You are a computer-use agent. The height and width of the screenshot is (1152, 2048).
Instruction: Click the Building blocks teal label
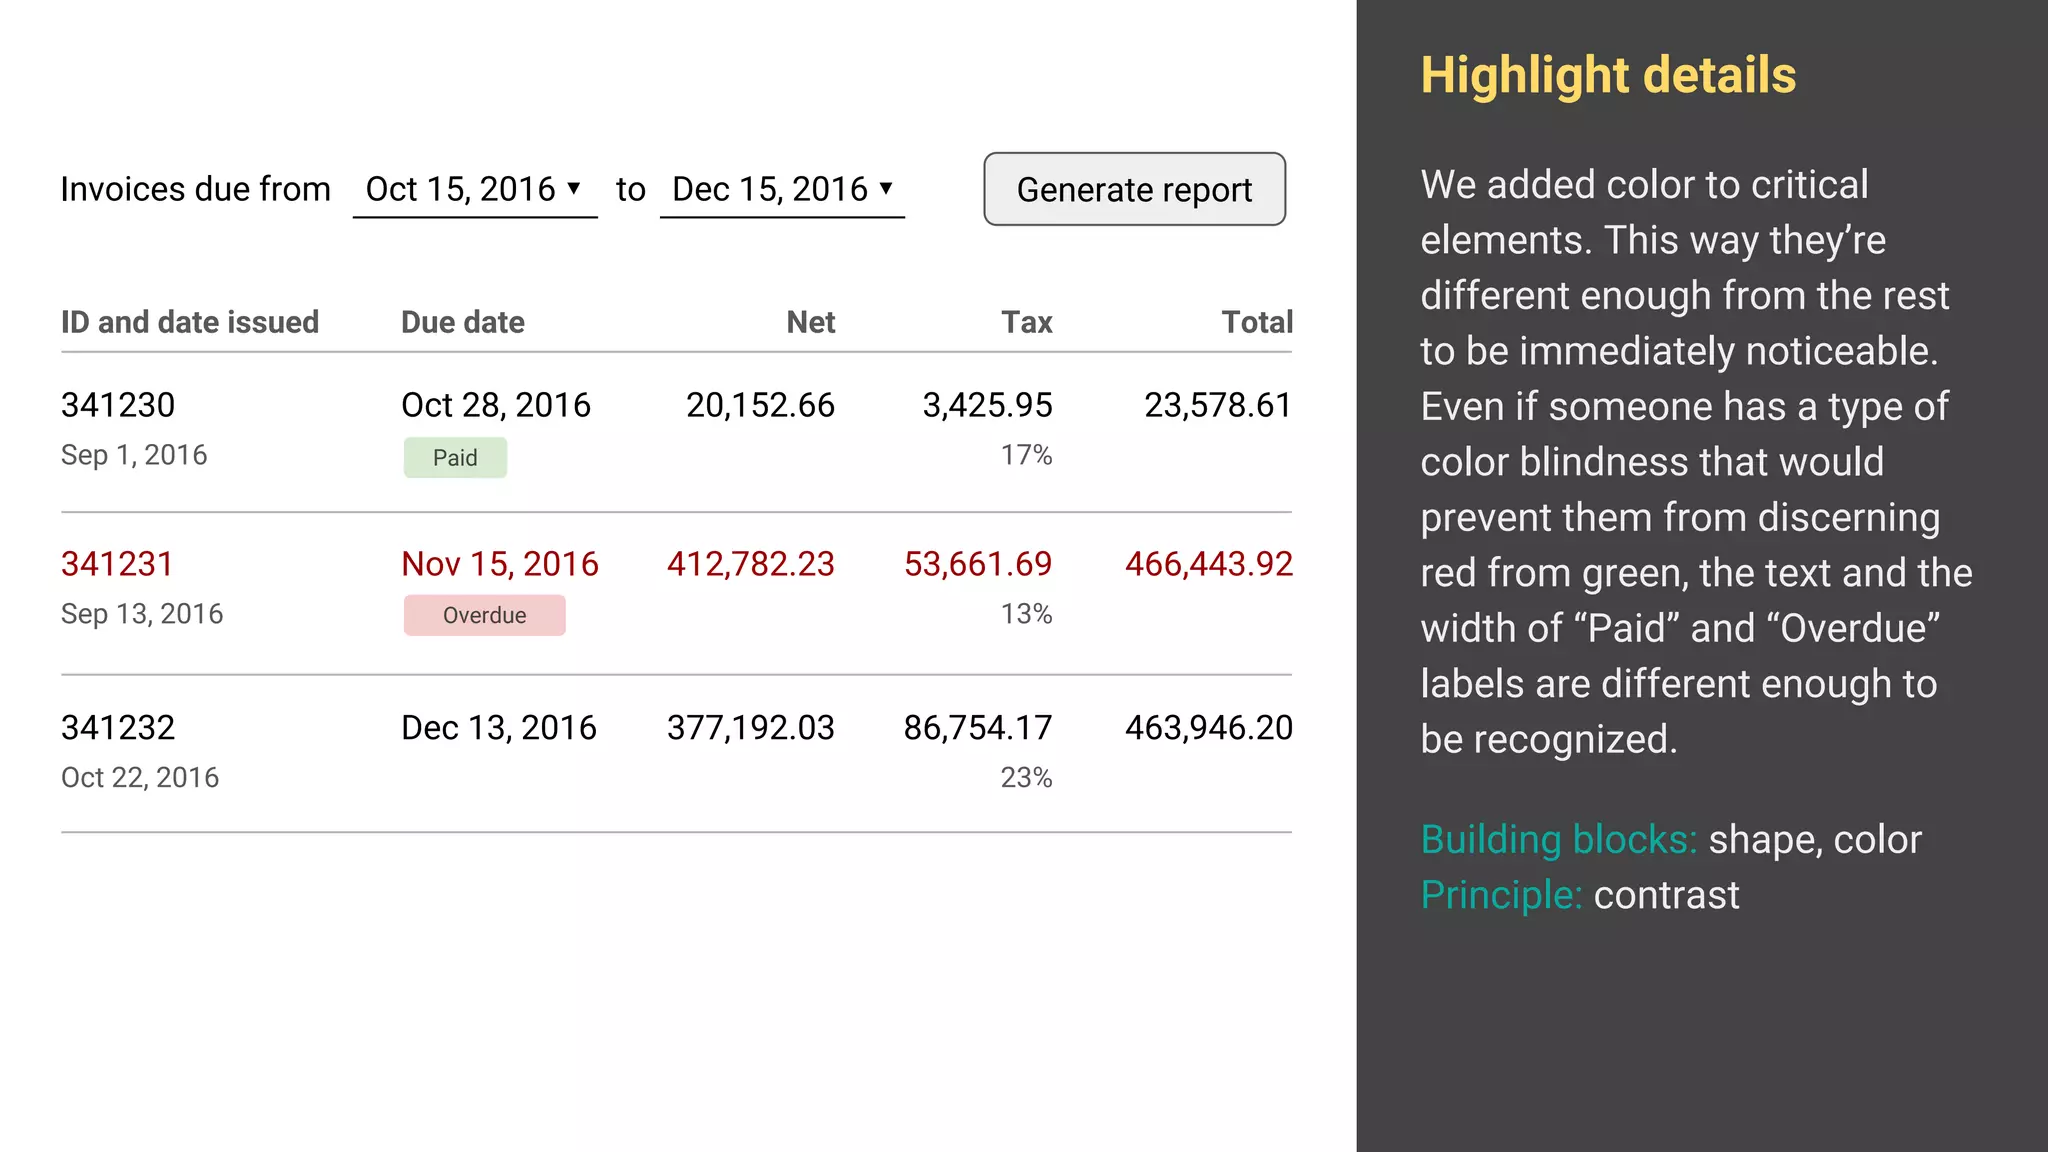click(1558, 840)
